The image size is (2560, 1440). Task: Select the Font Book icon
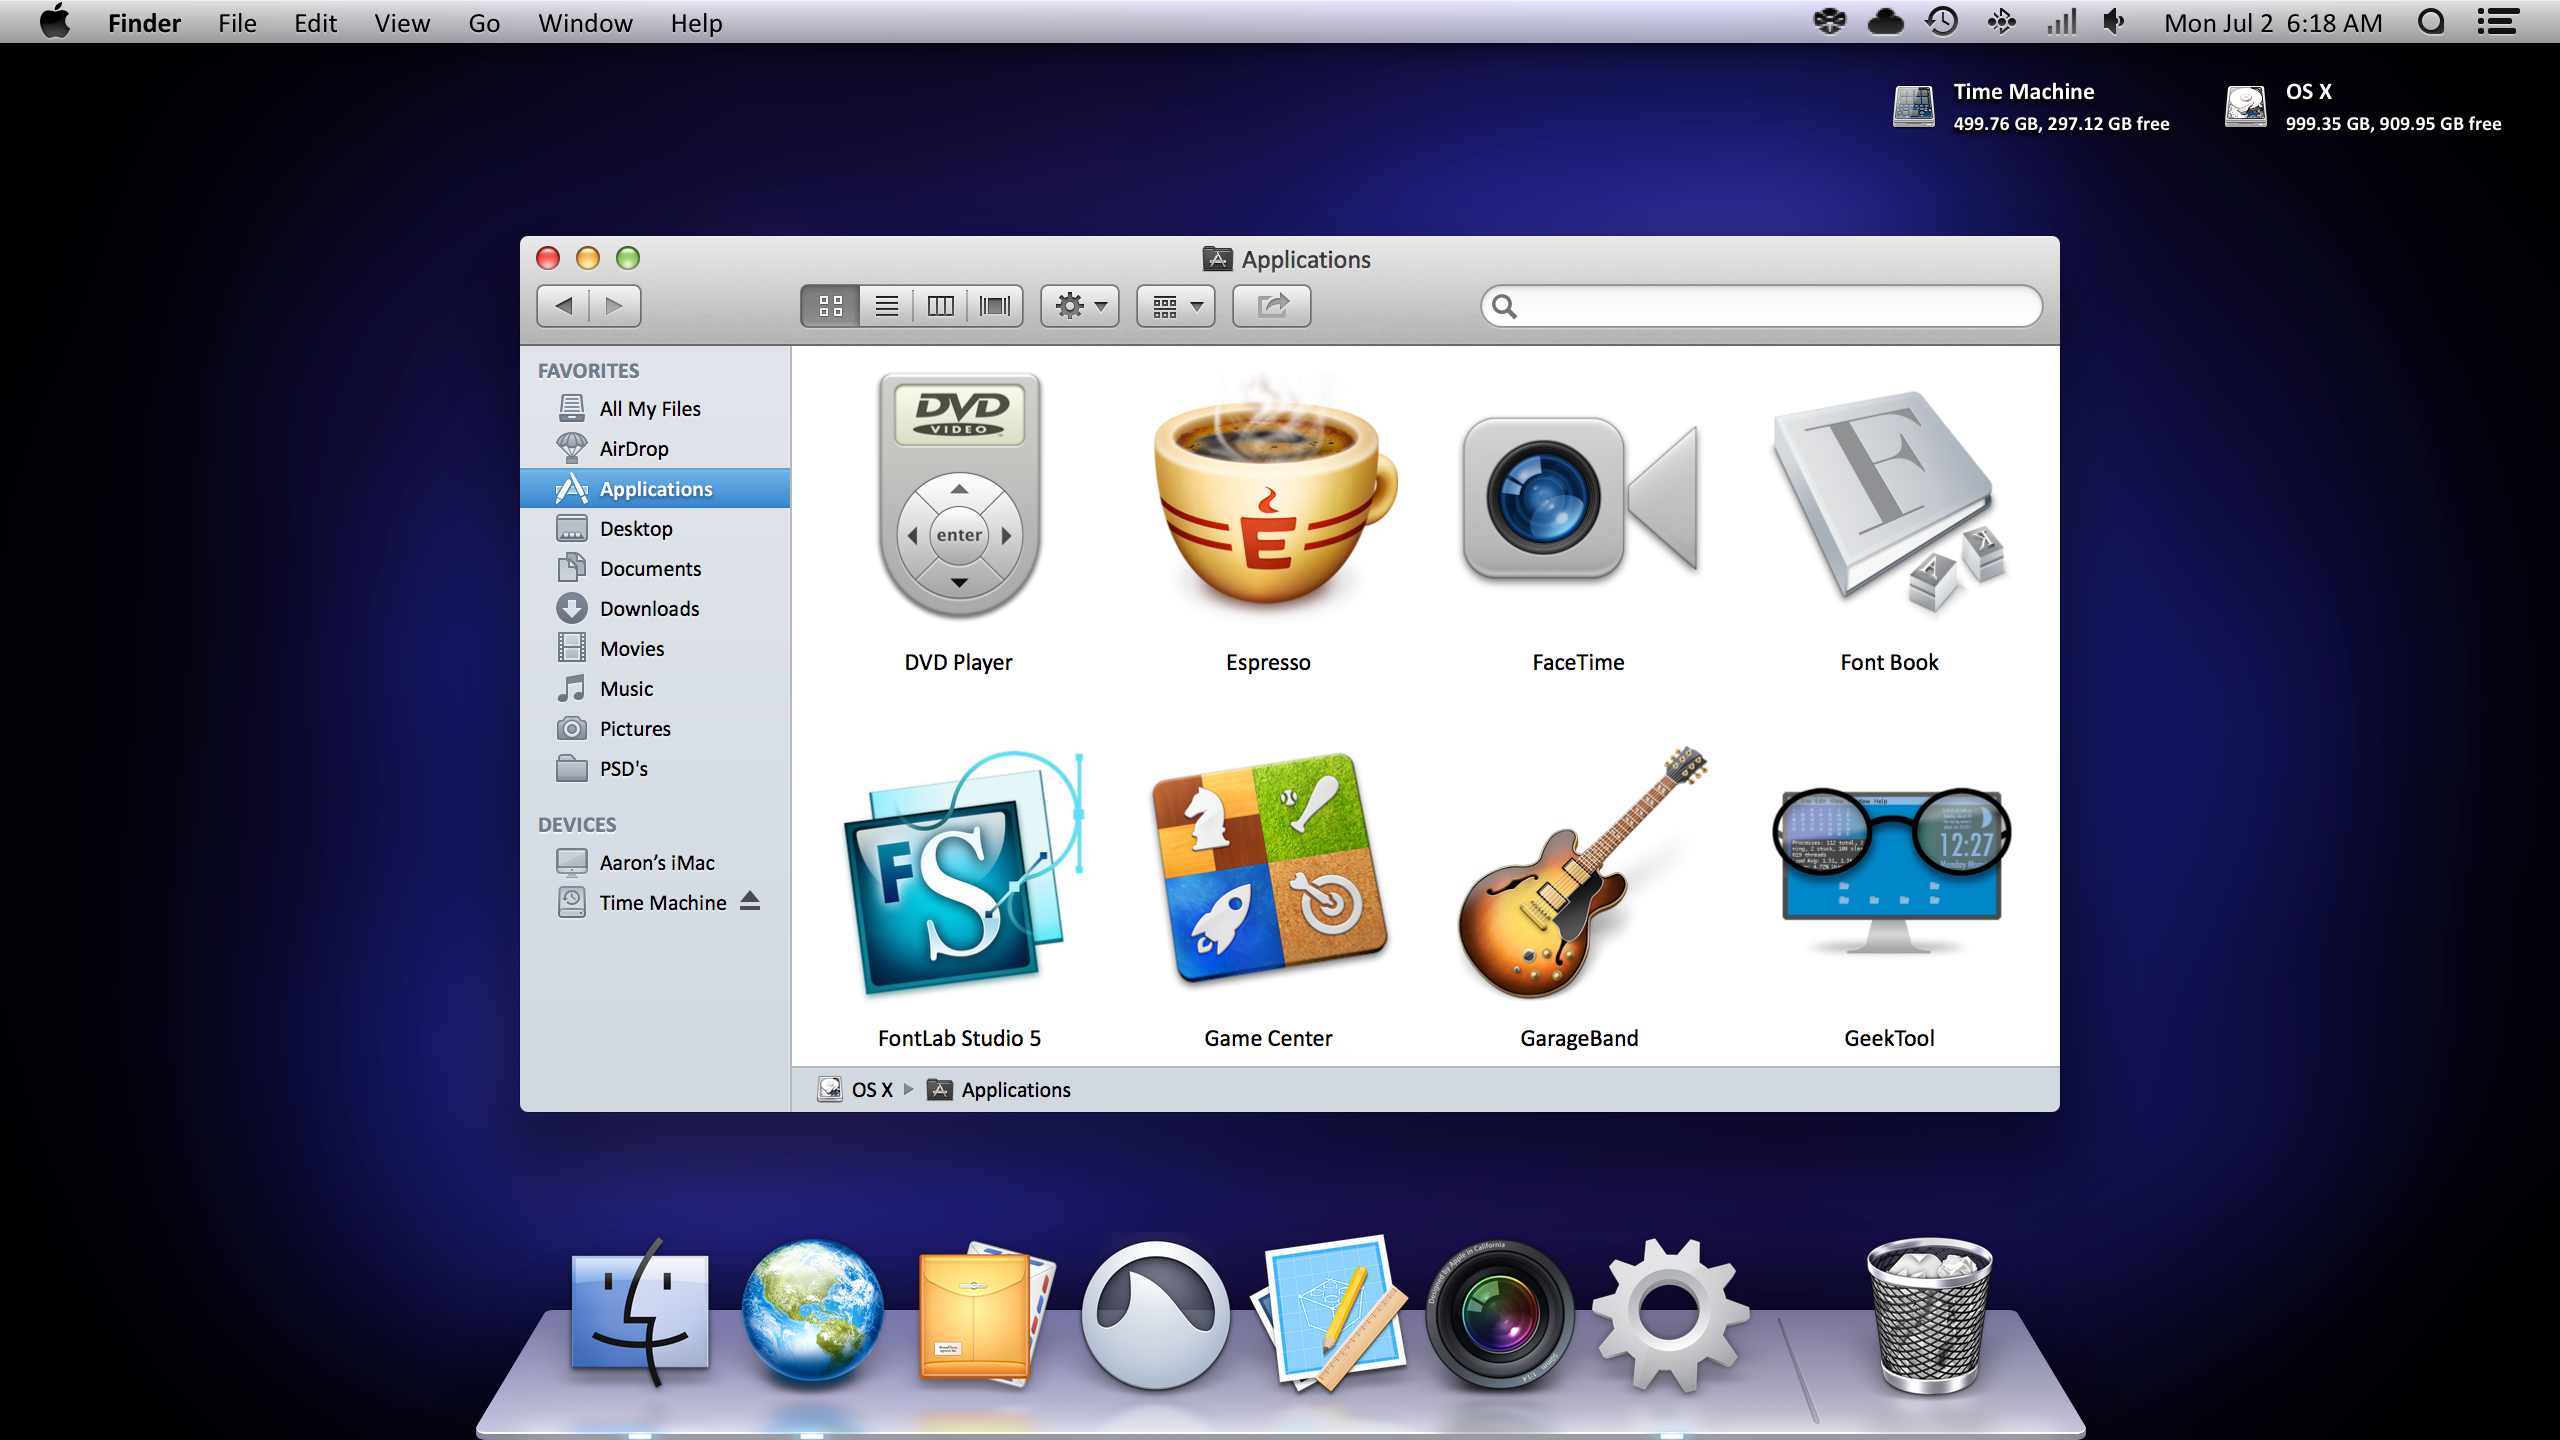tap(1890, 500)
